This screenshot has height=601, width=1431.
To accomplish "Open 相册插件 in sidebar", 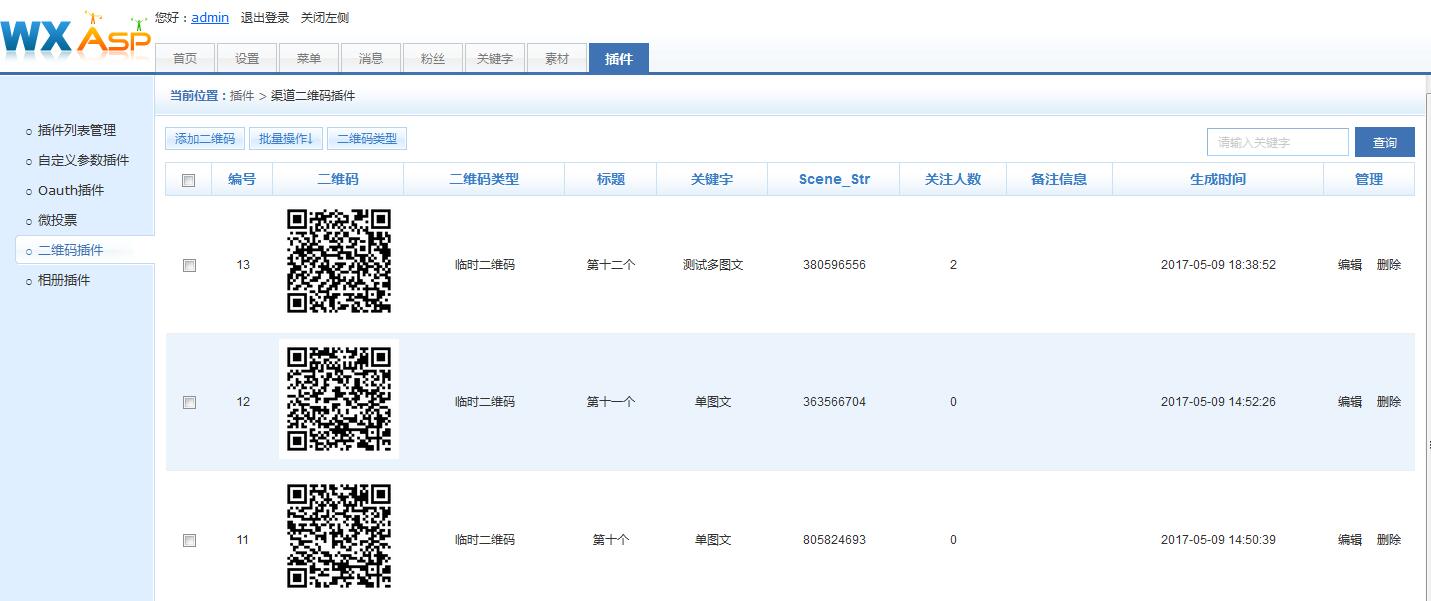I will (x=64, y=280).
